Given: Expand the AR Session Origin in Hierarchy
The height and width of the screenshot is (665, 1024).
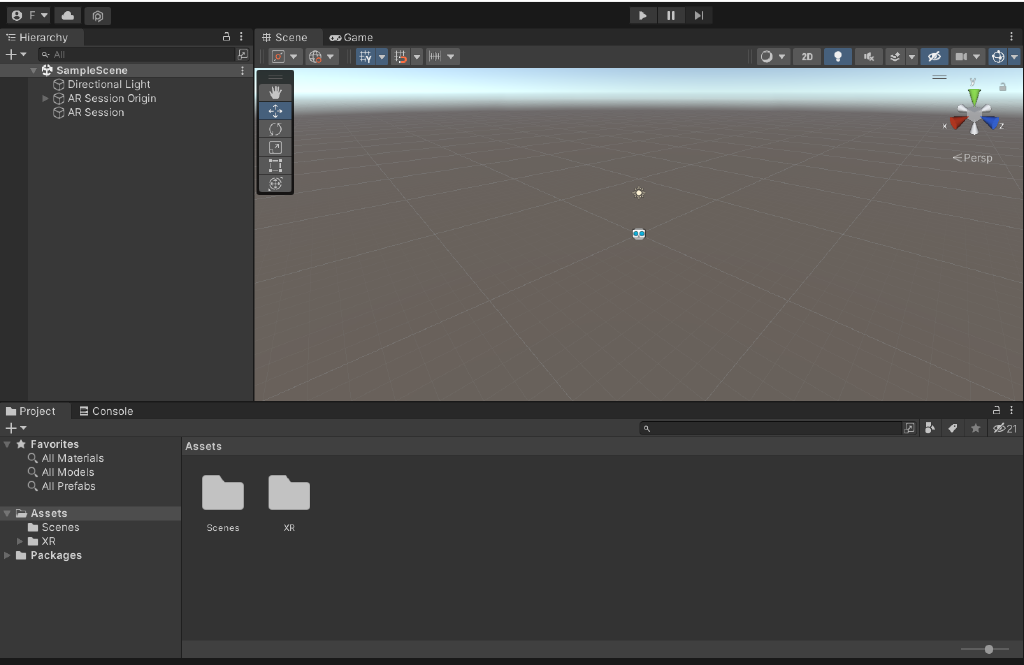Looking at the screenshot, I should coord(45,98).
